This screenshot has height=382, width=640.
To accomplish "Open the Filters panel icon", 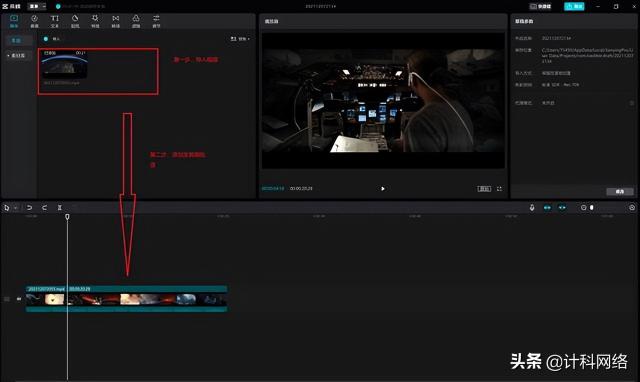I will pyautogui.click(x=136, y=21).
